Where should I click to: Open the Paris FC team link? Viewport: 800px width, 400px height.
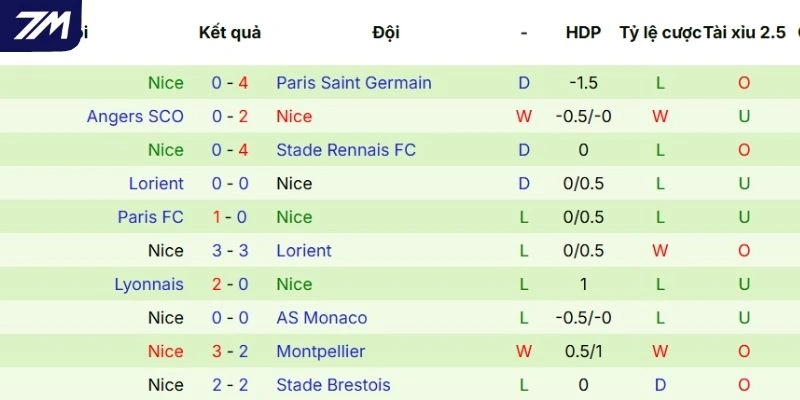(150, 217)
